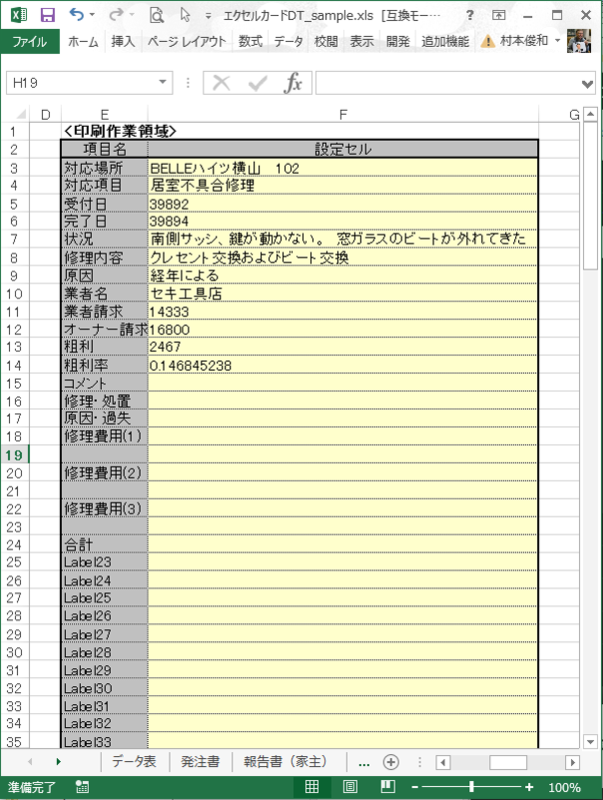
Task: Customize the Quick Access Toolbar dropdown
Action: tap(208, 16)
